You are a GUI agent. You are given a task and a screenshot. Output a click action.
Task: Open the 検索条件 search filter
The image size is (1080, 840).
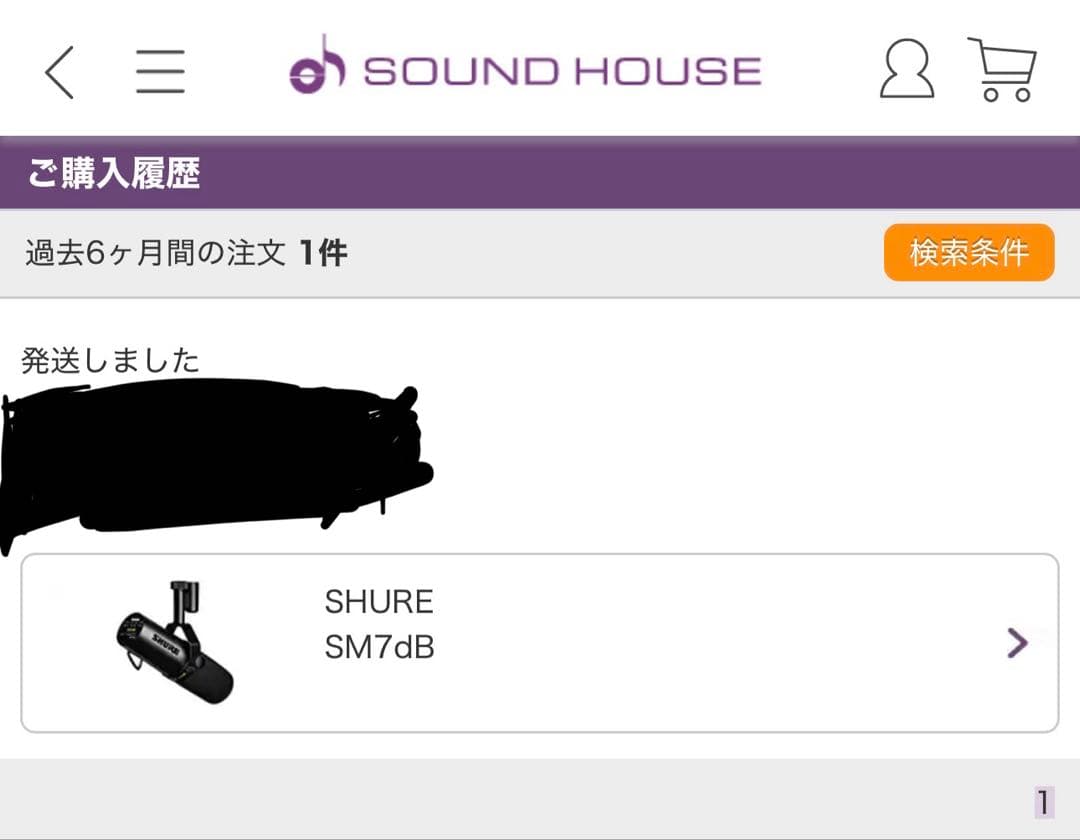(968, 253)
